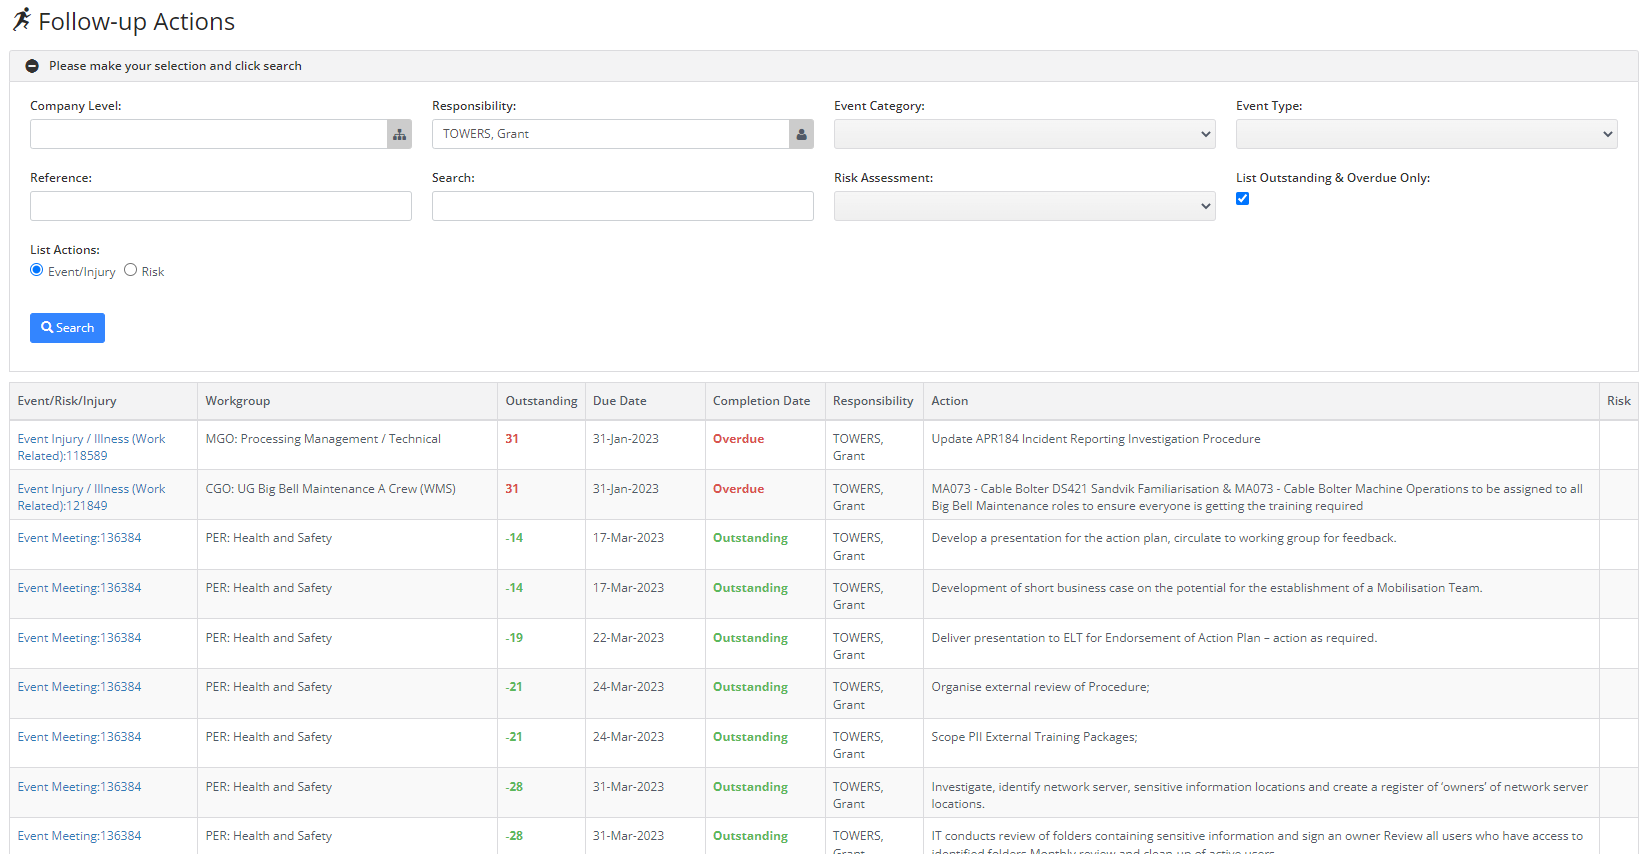Open Event Meeting:136384 link for Organise external review
This screenshot has height=854, width=1645.
coord(79,687)
